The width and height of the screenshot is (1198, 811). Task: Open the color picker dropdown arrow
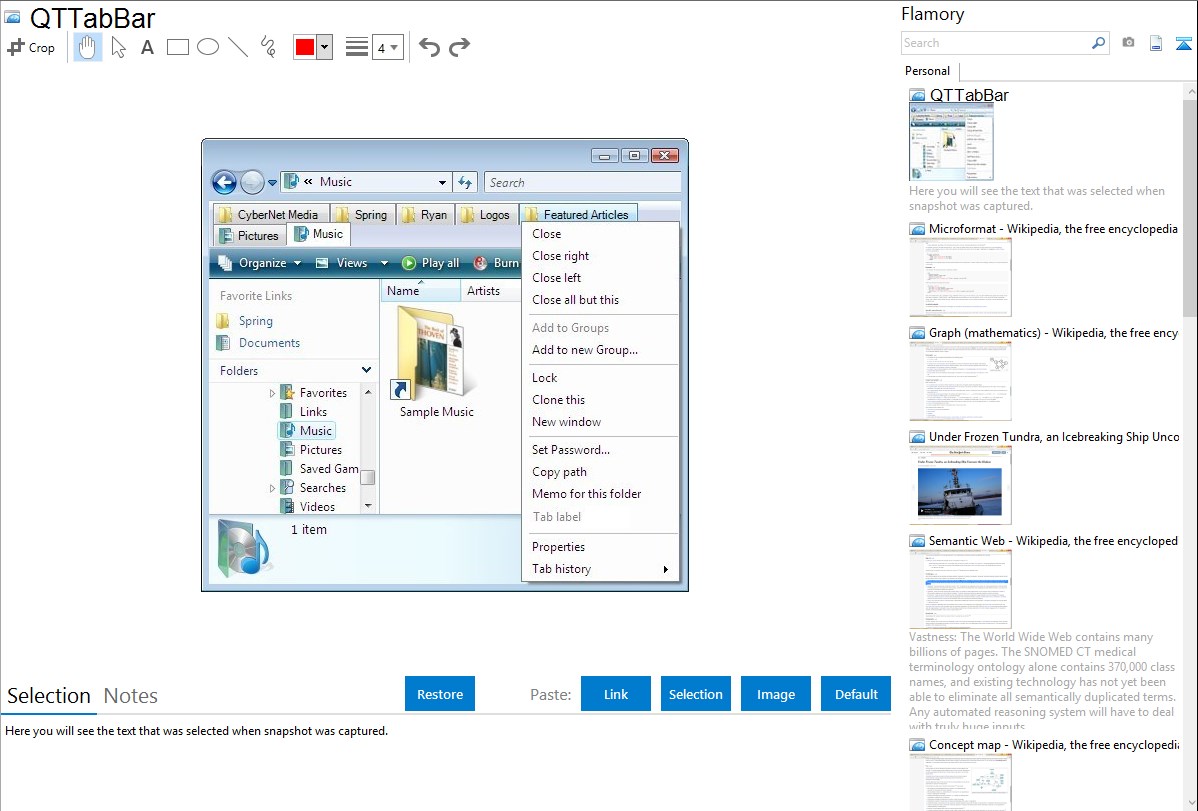click(325, 47)
